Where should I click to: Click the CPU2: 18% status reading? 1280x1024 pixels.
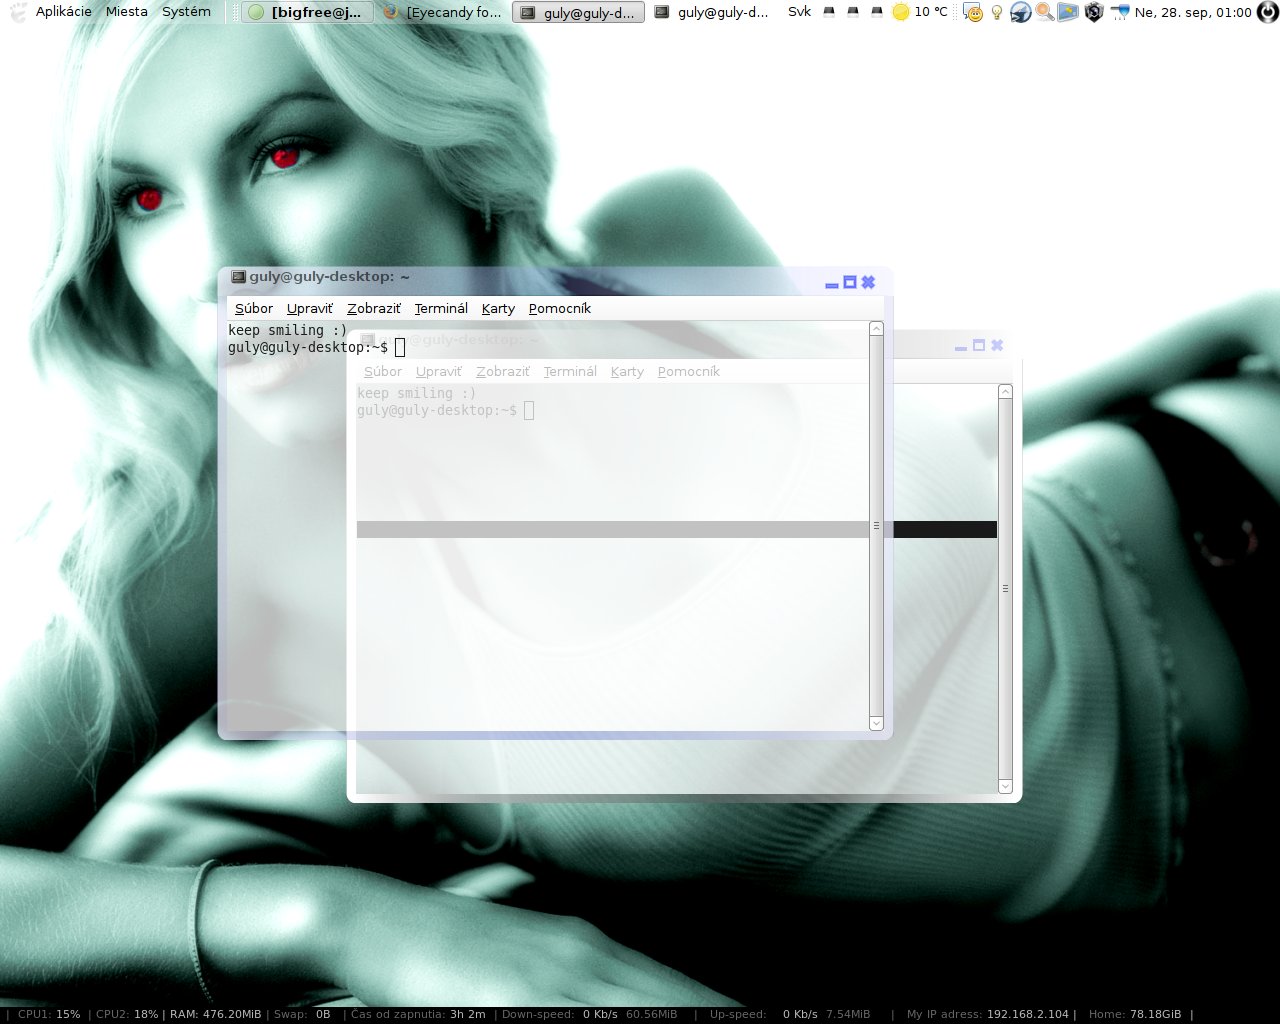pos(127,1014)
